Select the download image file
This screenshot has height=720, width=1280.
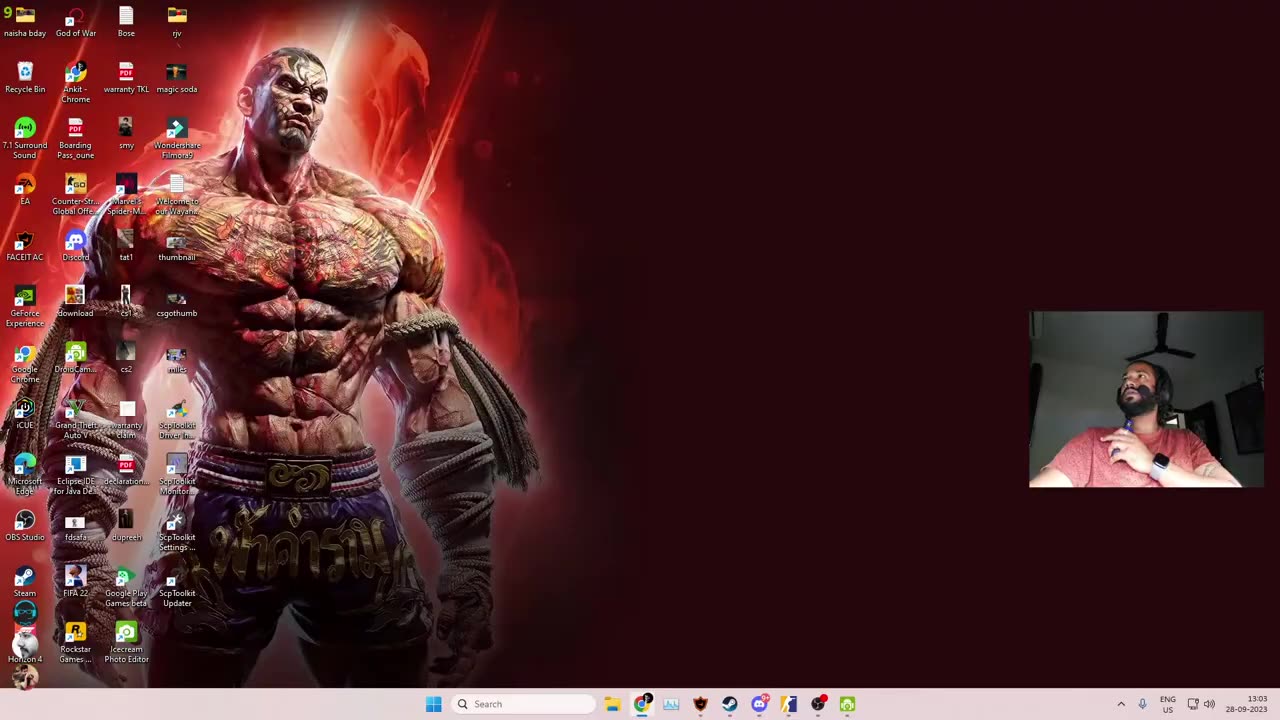tap(76, 302)
